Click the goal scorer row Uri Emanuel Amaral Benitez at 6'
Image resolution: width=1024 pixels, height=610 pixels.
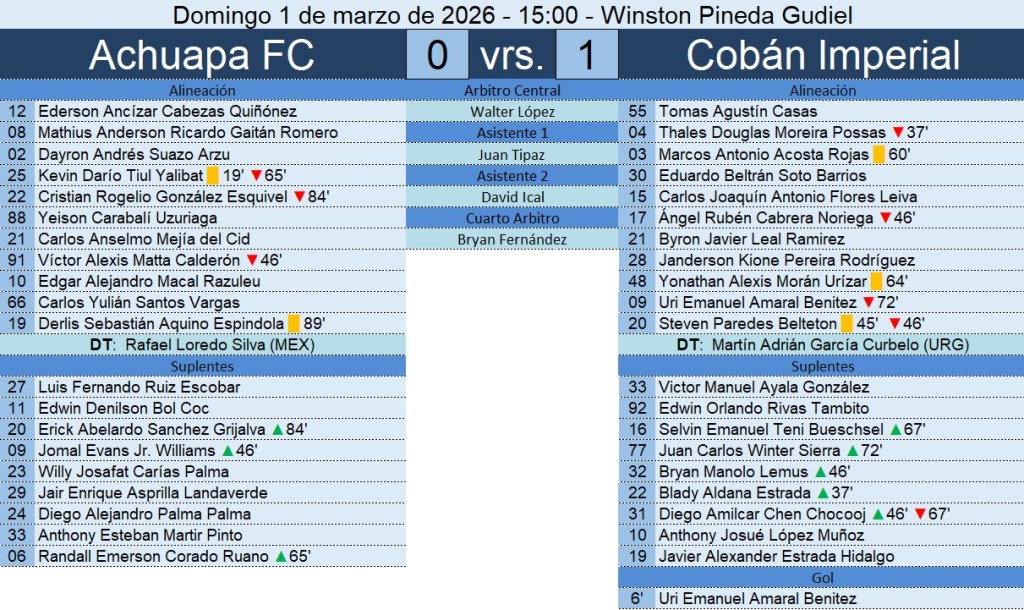757,599
